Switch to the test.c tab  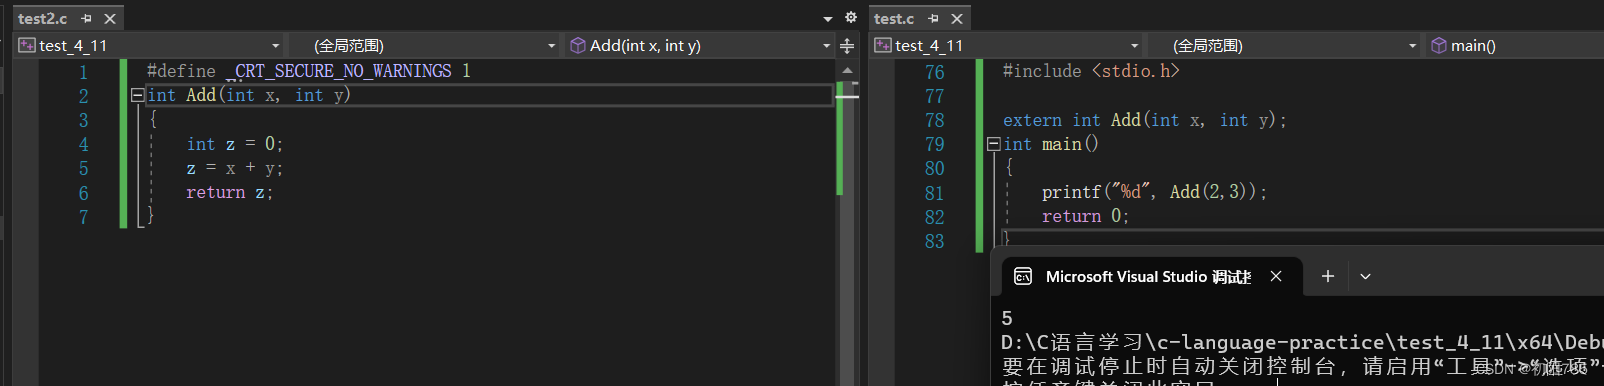pos(894,18)
